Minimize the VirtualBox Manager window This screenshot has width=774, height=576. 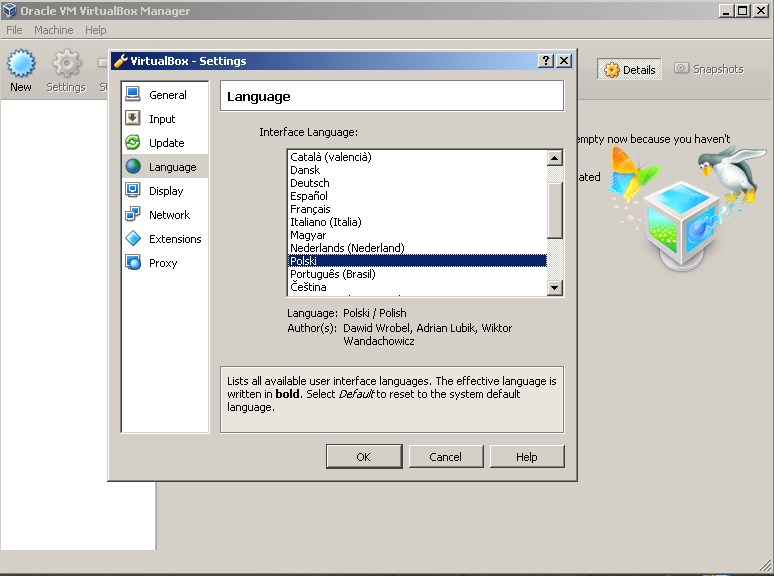point(725,10)
